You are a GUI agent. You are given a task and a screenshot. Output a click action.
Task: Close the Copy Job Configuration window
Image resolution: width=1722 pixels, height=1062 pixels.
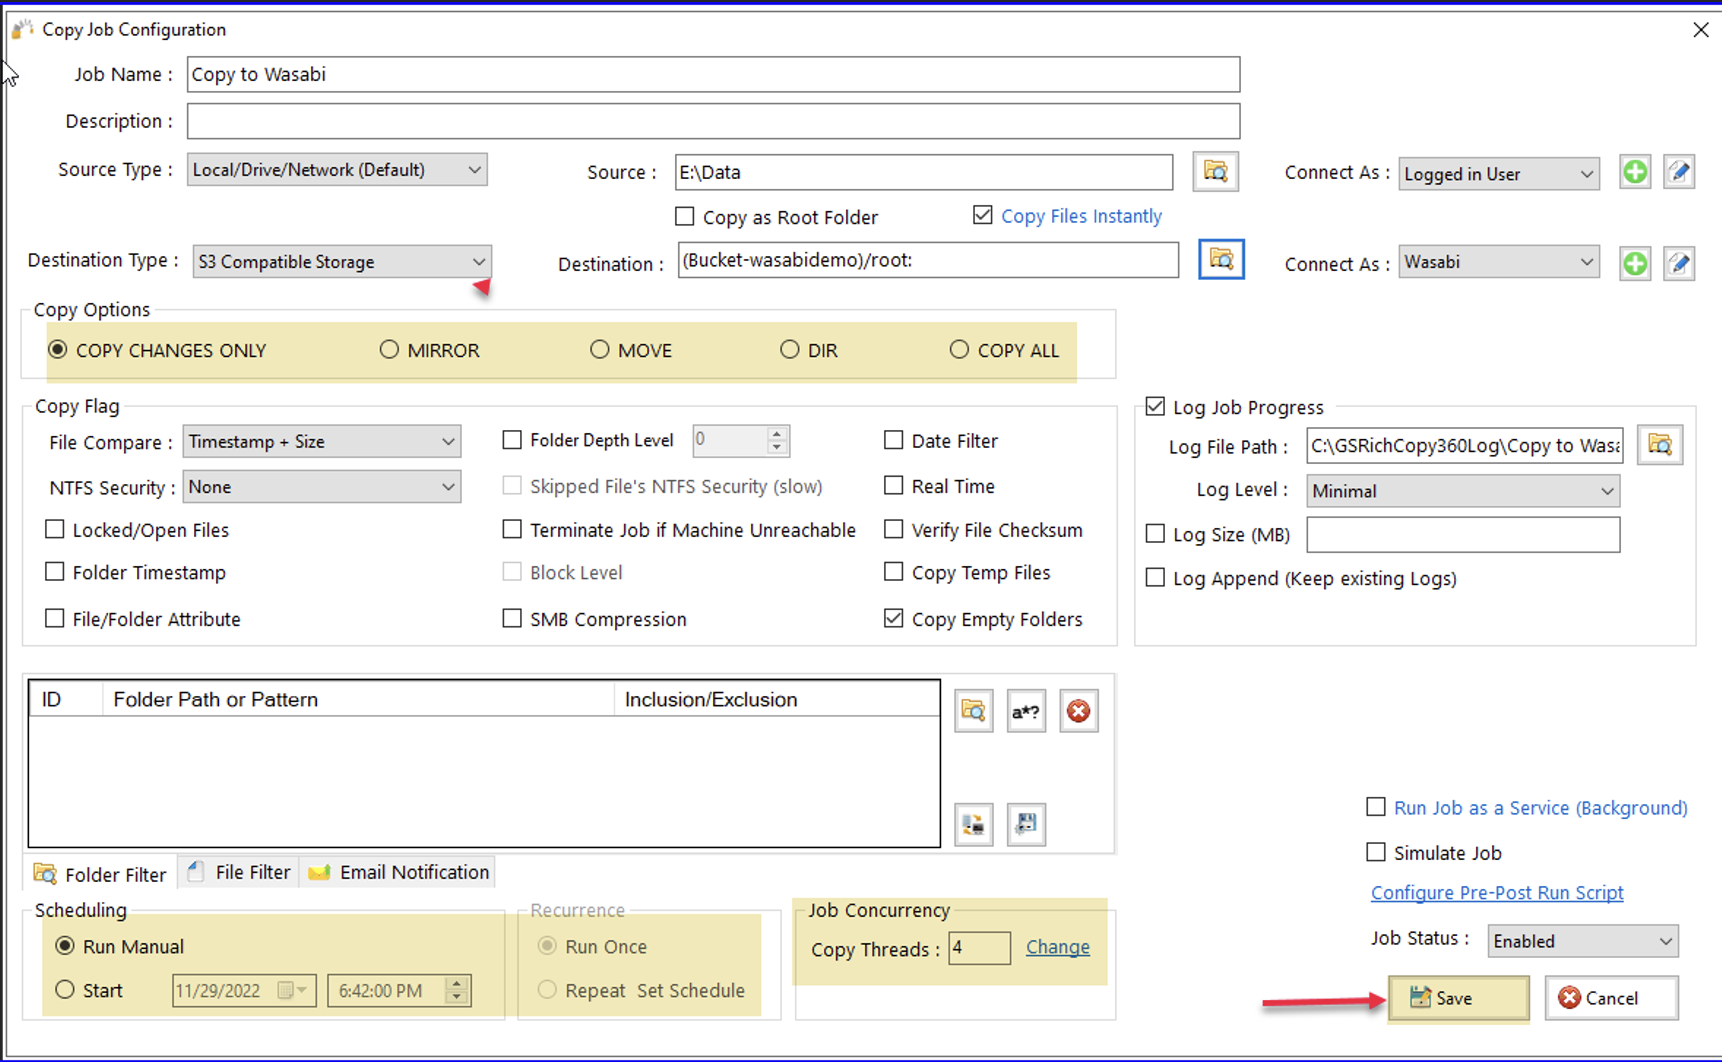[x=1701, y=30]
